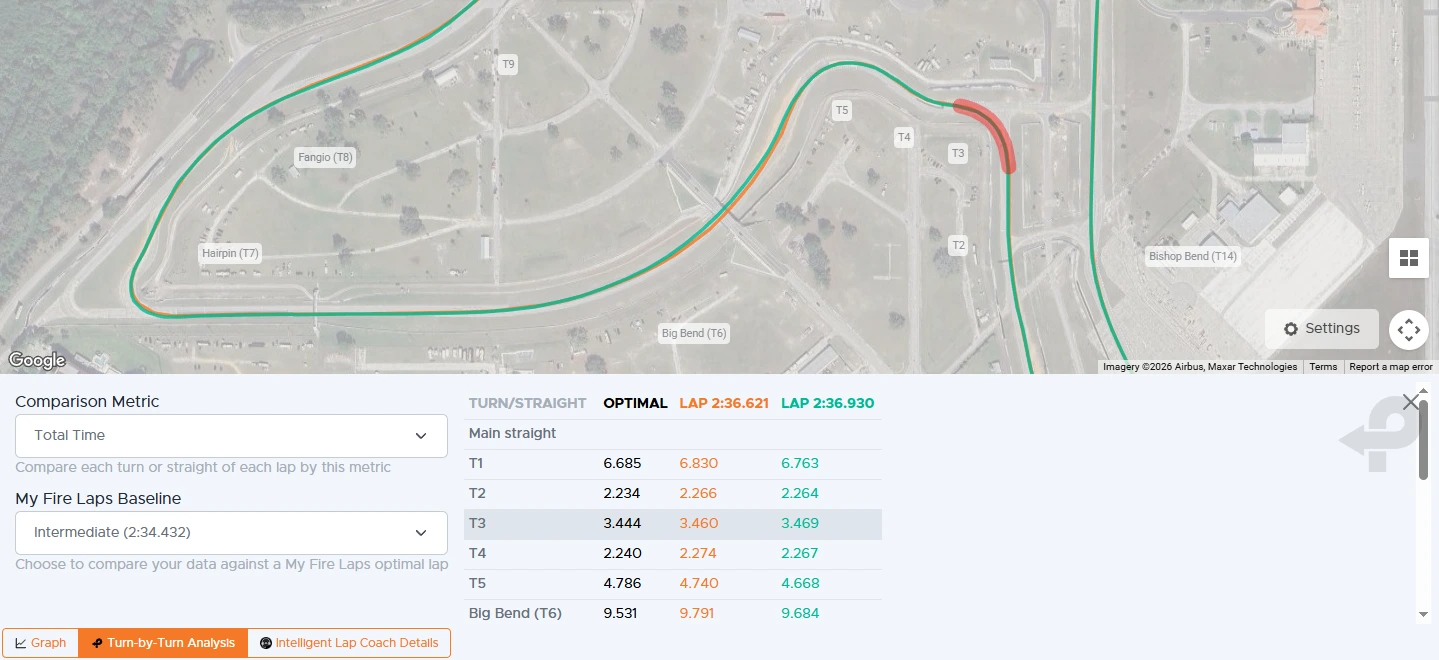1439x660 pixels.
Task: Click Report a map error
Action: click(x=1390, y=366)
